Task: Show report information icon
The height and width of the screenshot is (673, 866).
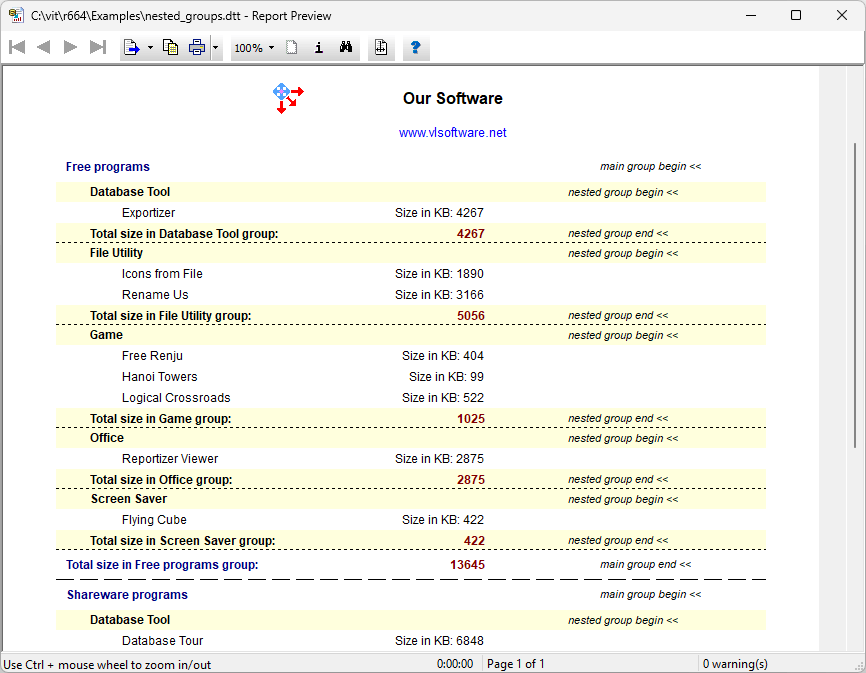Action: [319, 48]
